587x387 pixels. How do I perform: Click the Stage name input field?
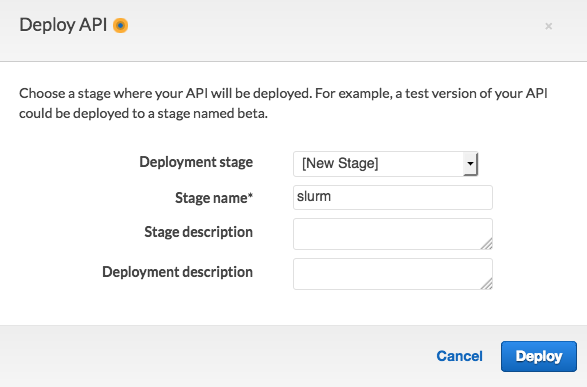pyautogui.click(x=393, y=197)
